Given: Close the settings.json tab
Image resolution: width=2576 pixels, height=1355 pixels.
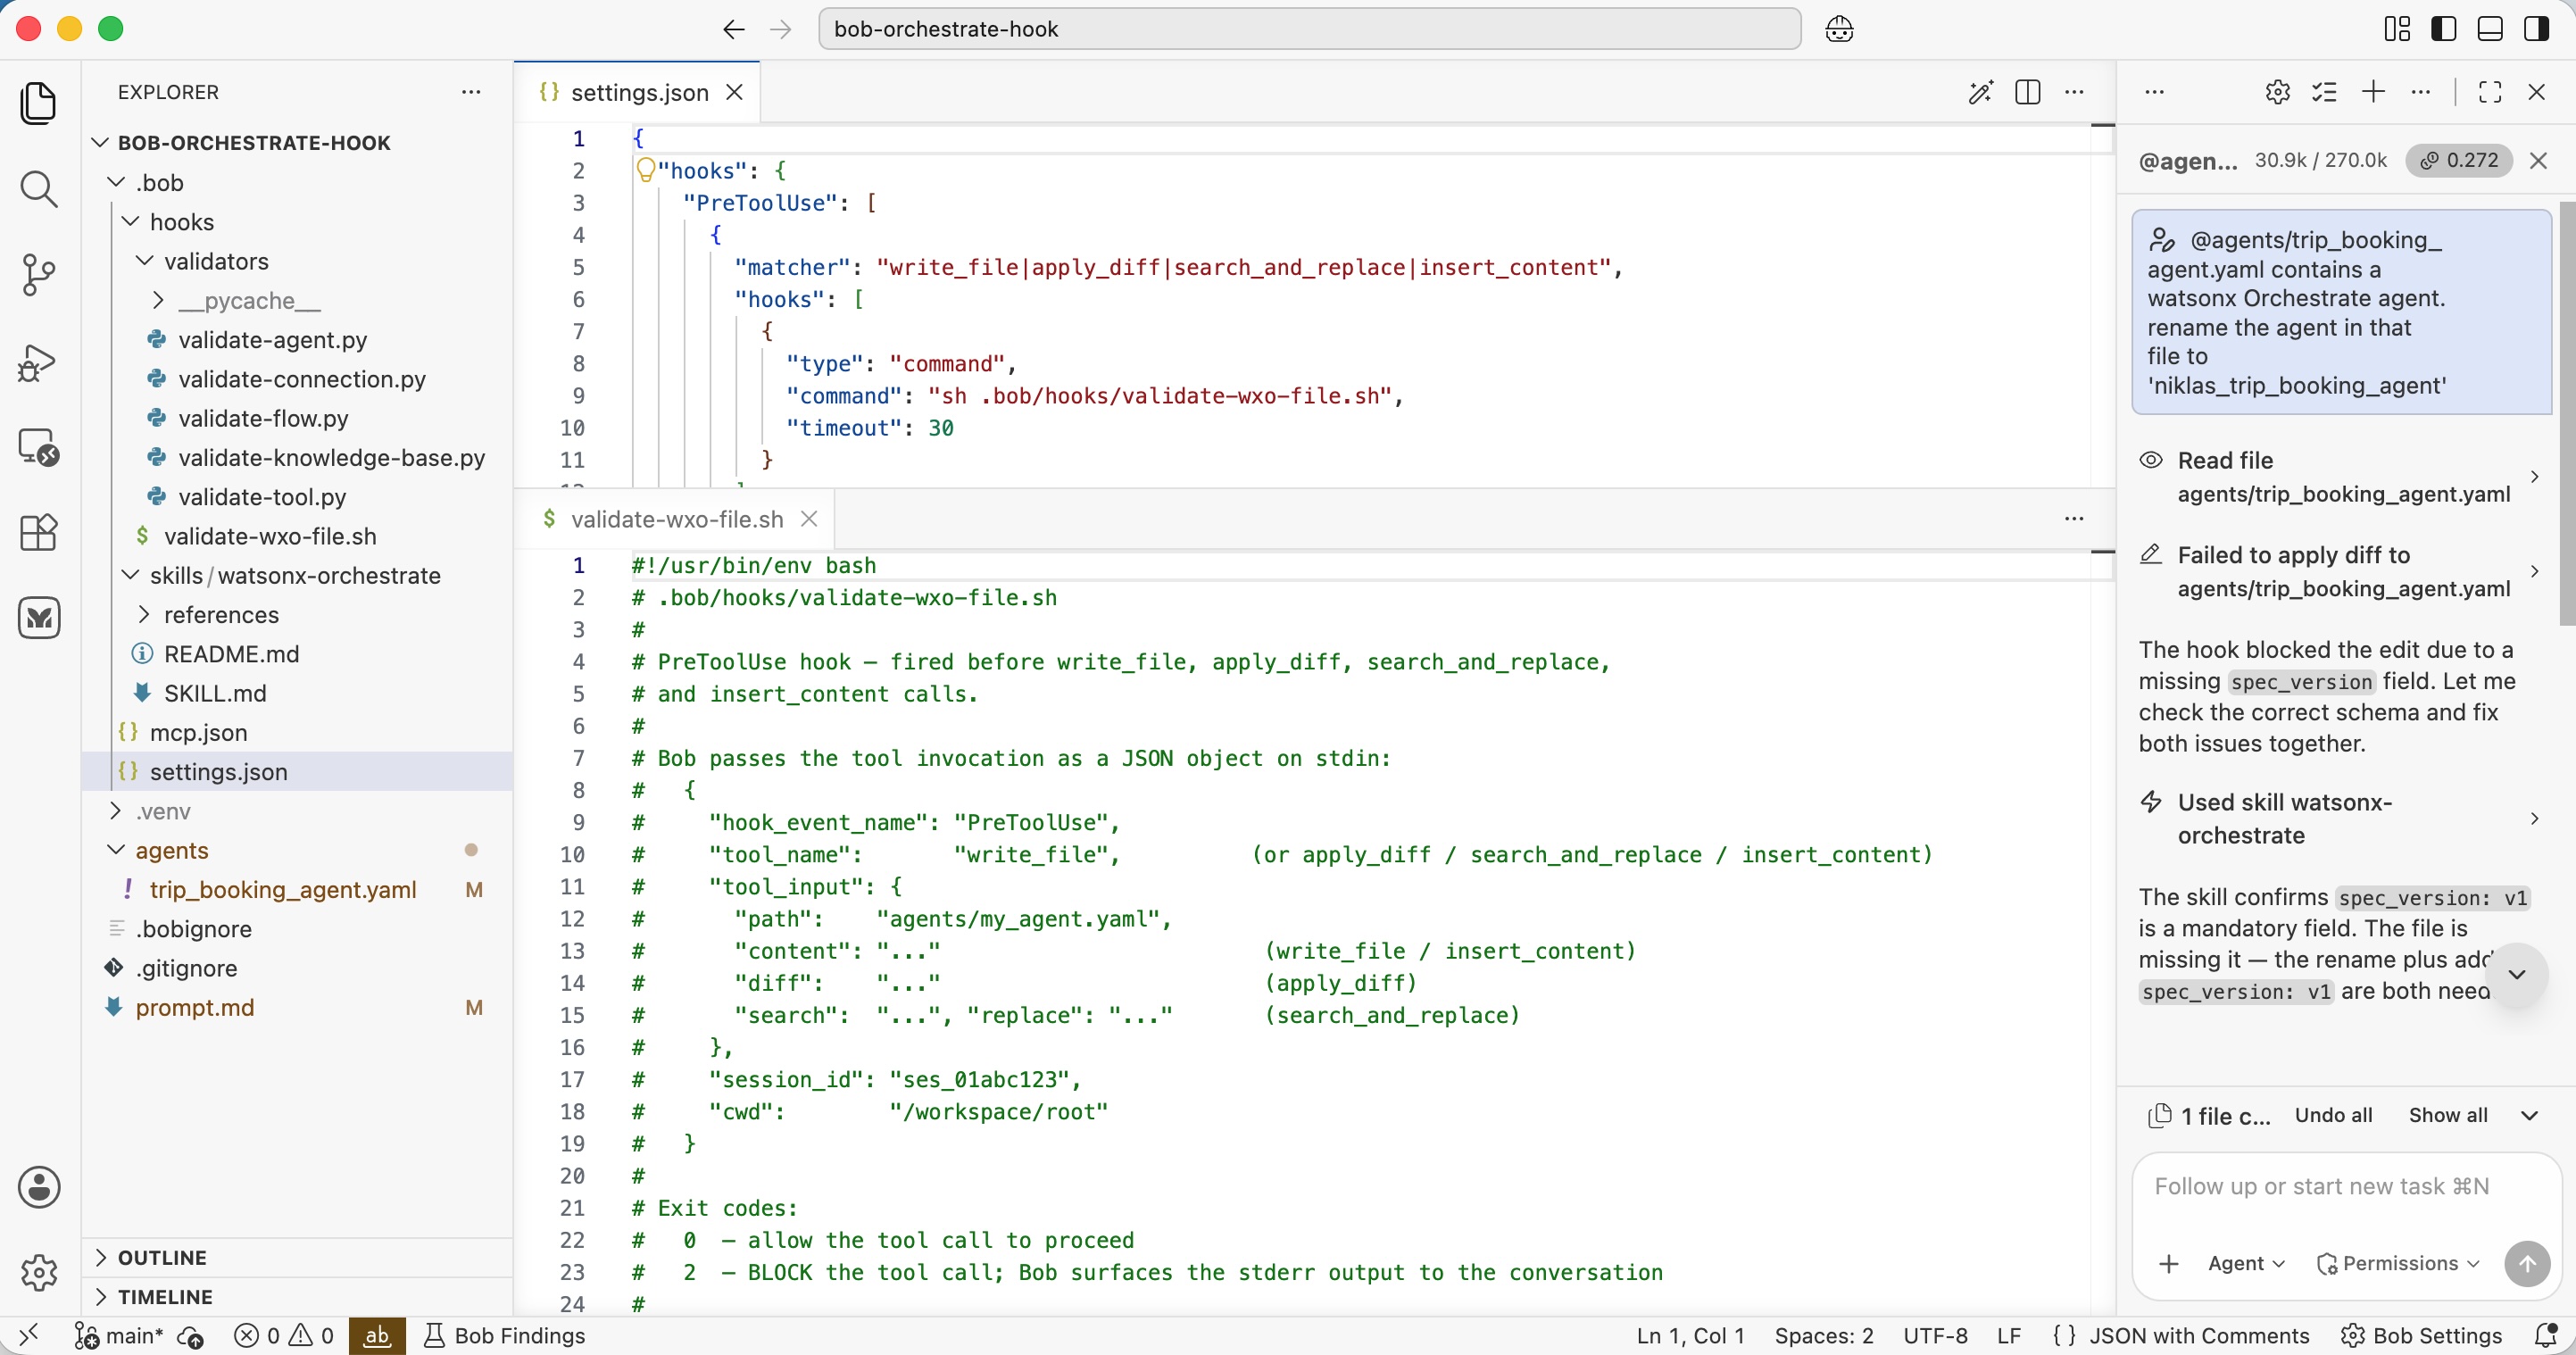Looking at the screenshot, I should 734,92.
